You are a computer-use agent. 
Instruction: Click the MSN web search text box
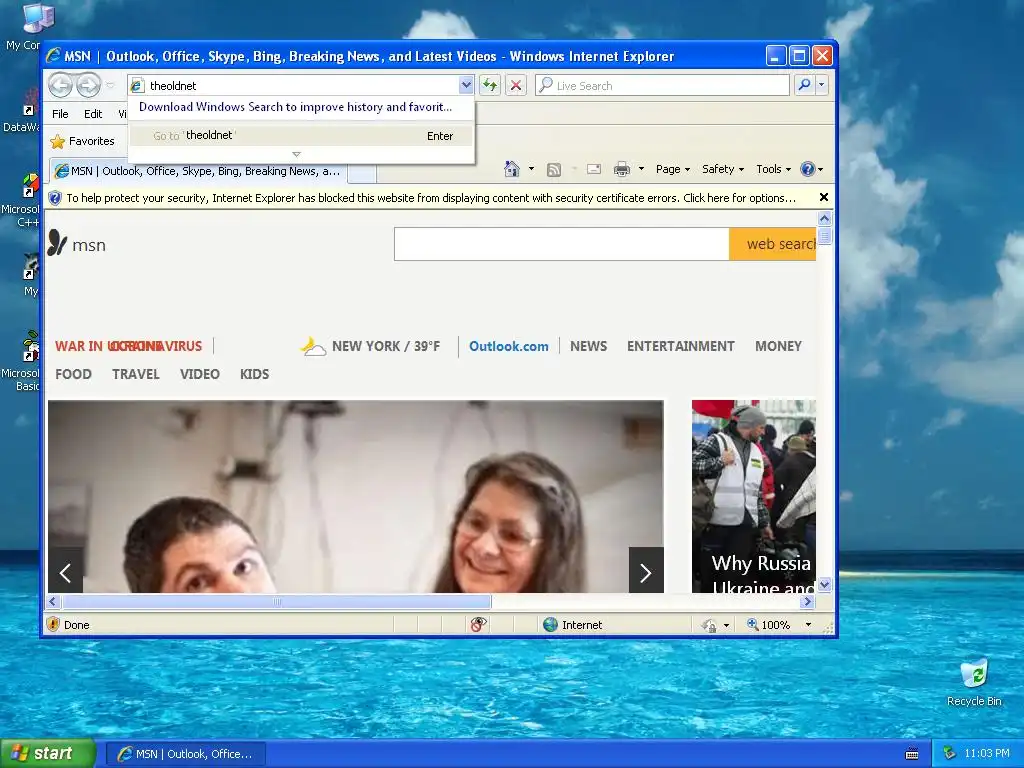(x=562, y=244)
